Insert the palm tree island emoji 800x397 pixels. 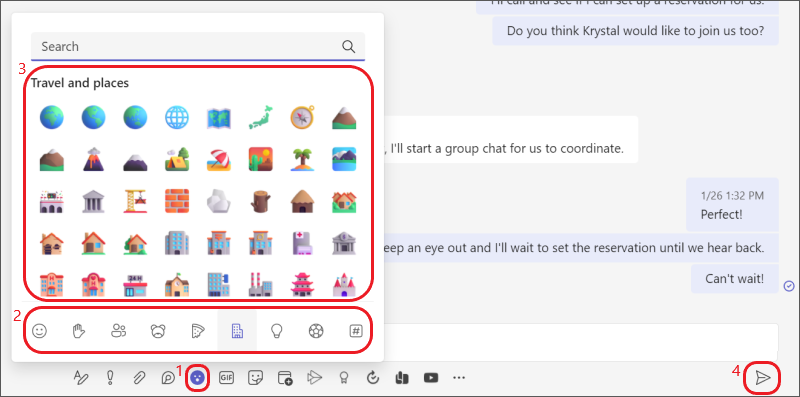[303, 159]
